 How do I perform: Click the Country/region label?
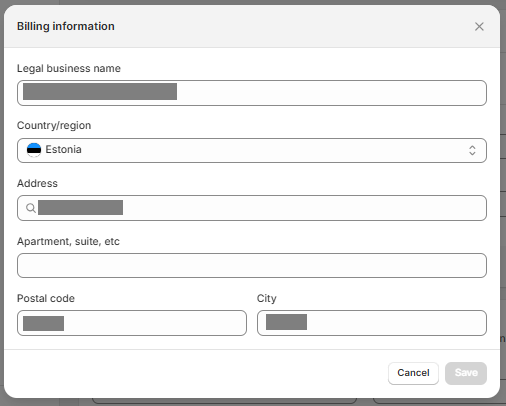tap(54, 126)
